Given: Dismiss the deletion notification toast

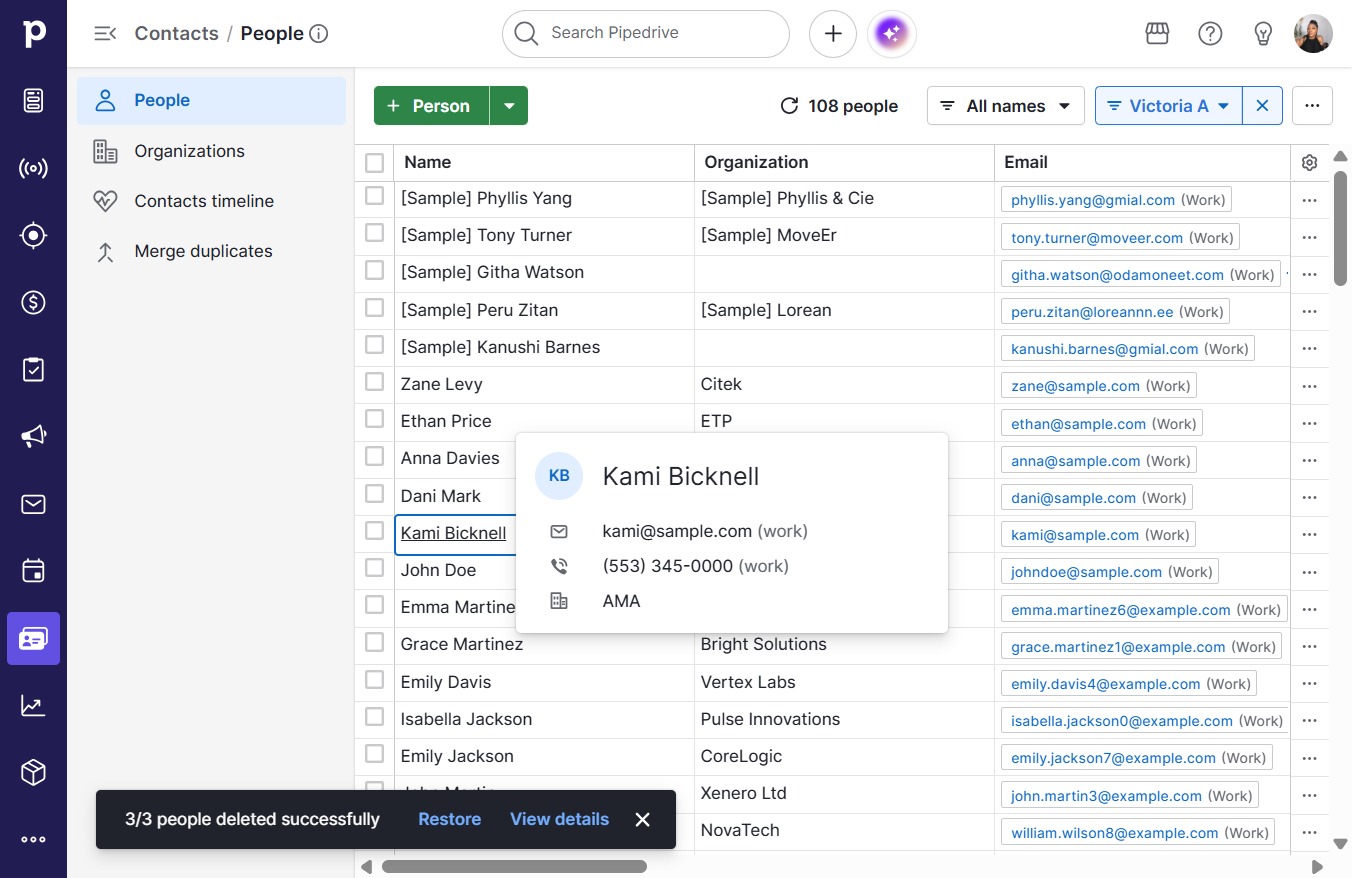Looking at the screenshot, I should click(643, 820).
